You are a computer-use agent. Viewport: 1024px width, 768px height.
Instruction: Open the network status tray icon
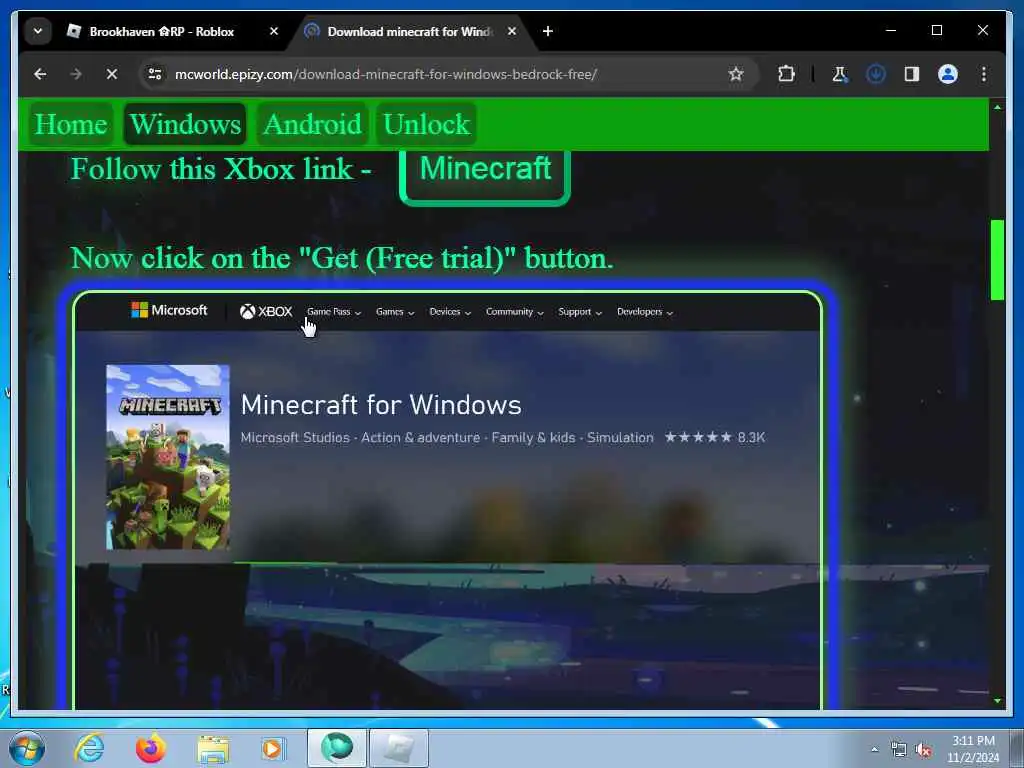point(899,750)
